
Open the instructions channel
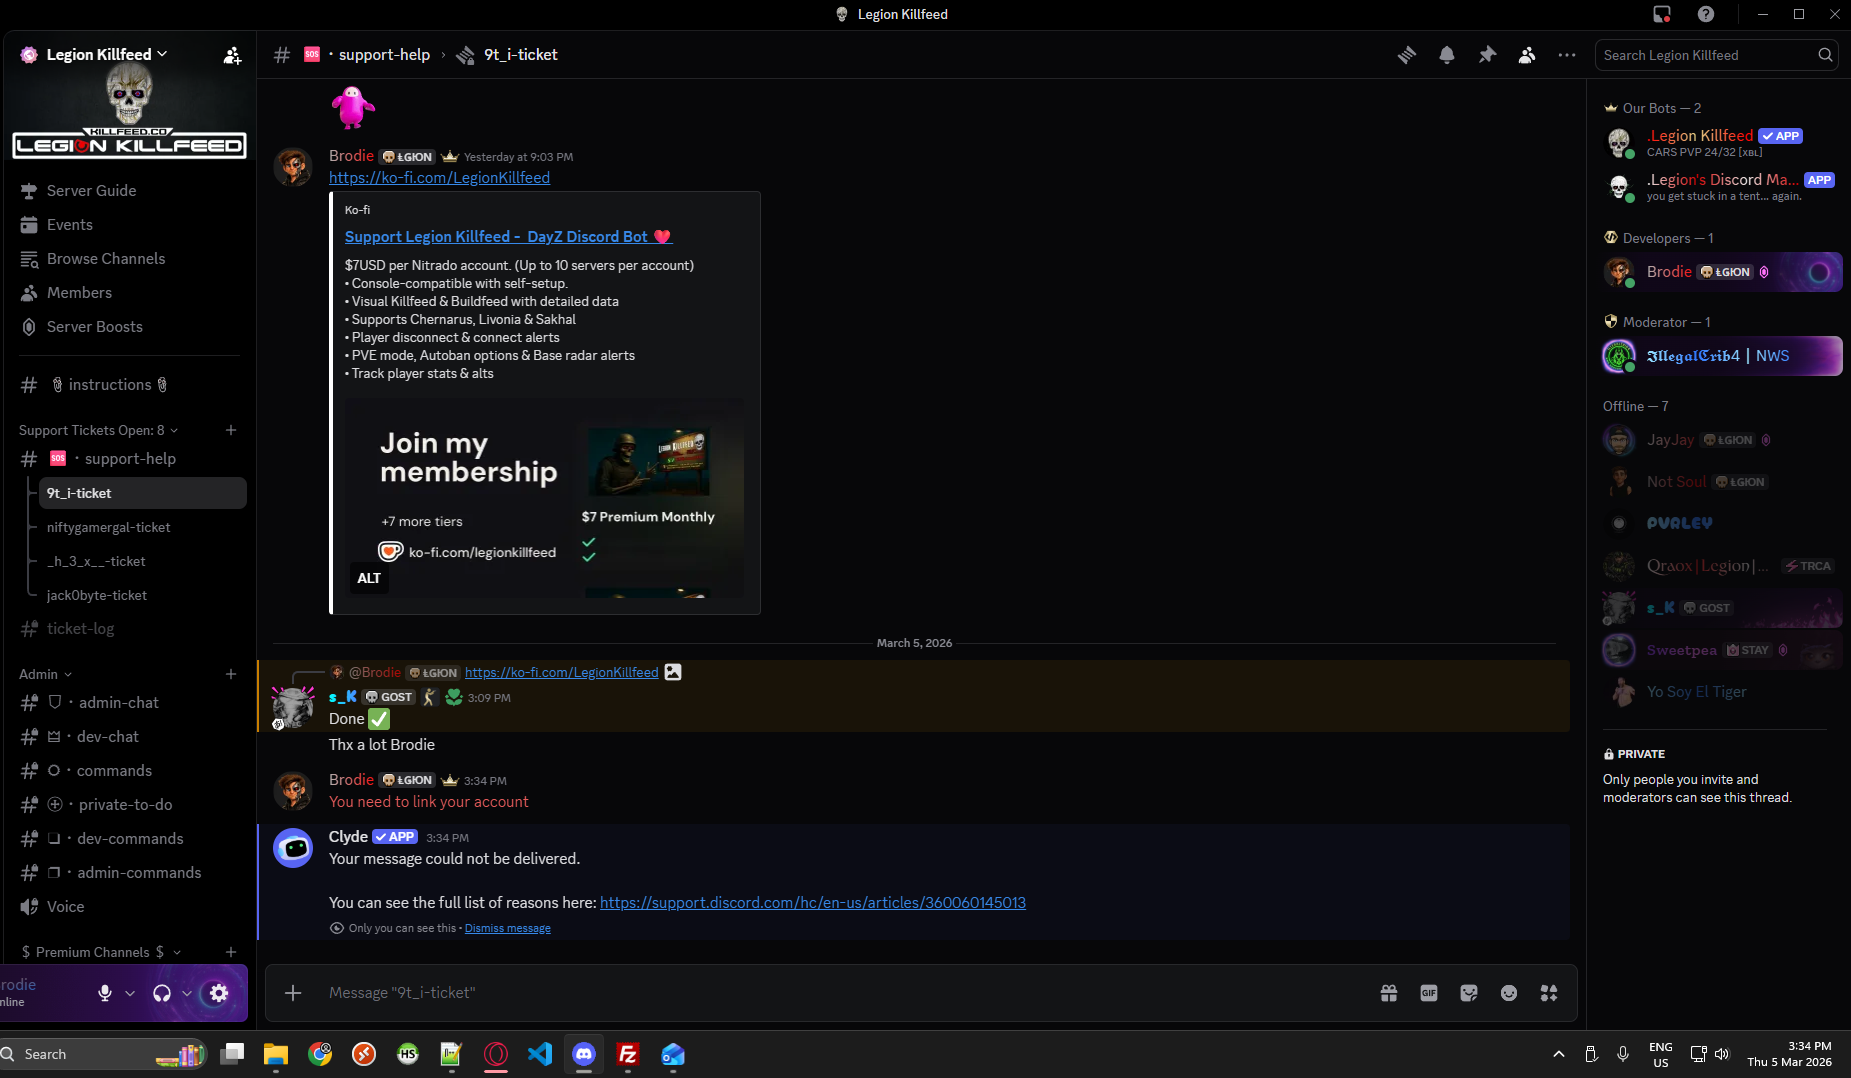(128, 385)
